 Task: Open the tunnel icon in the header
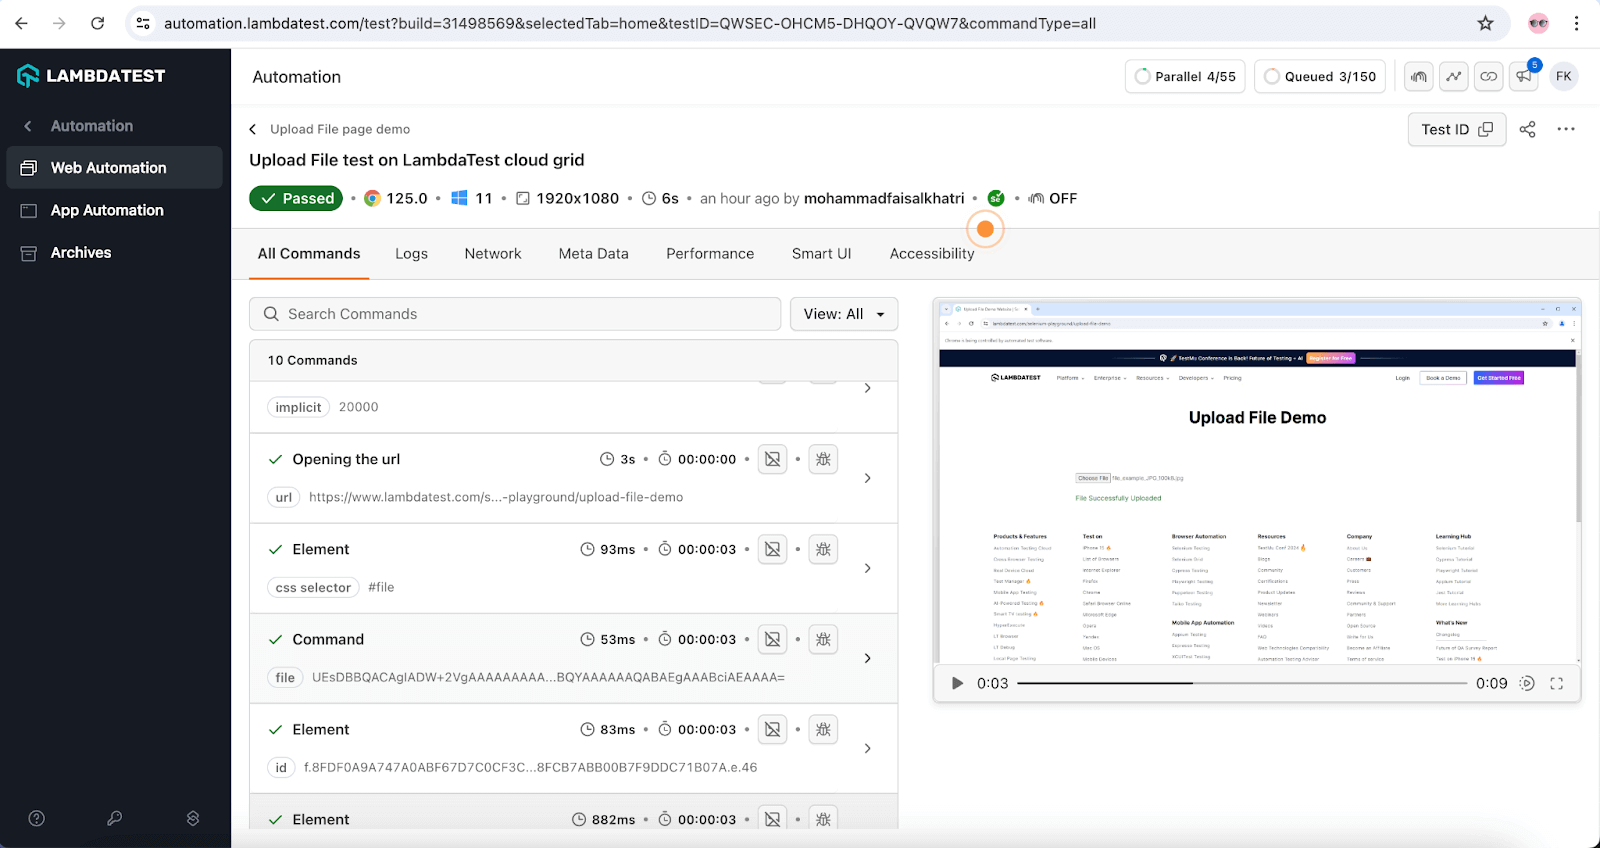1419,77
